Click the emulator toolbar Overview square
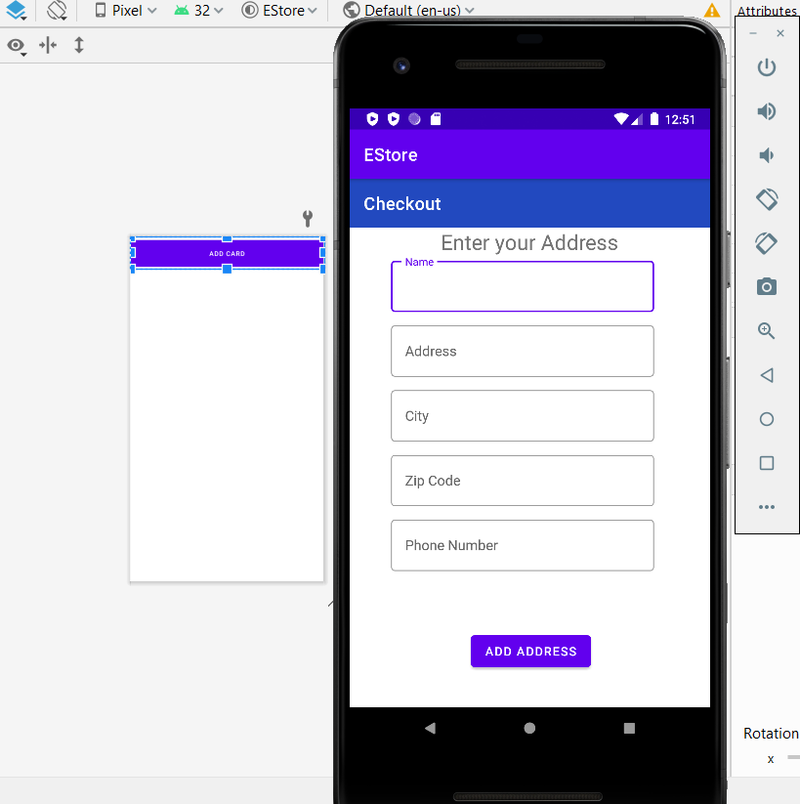The image size is (800, 804). [x=767, y=463]
